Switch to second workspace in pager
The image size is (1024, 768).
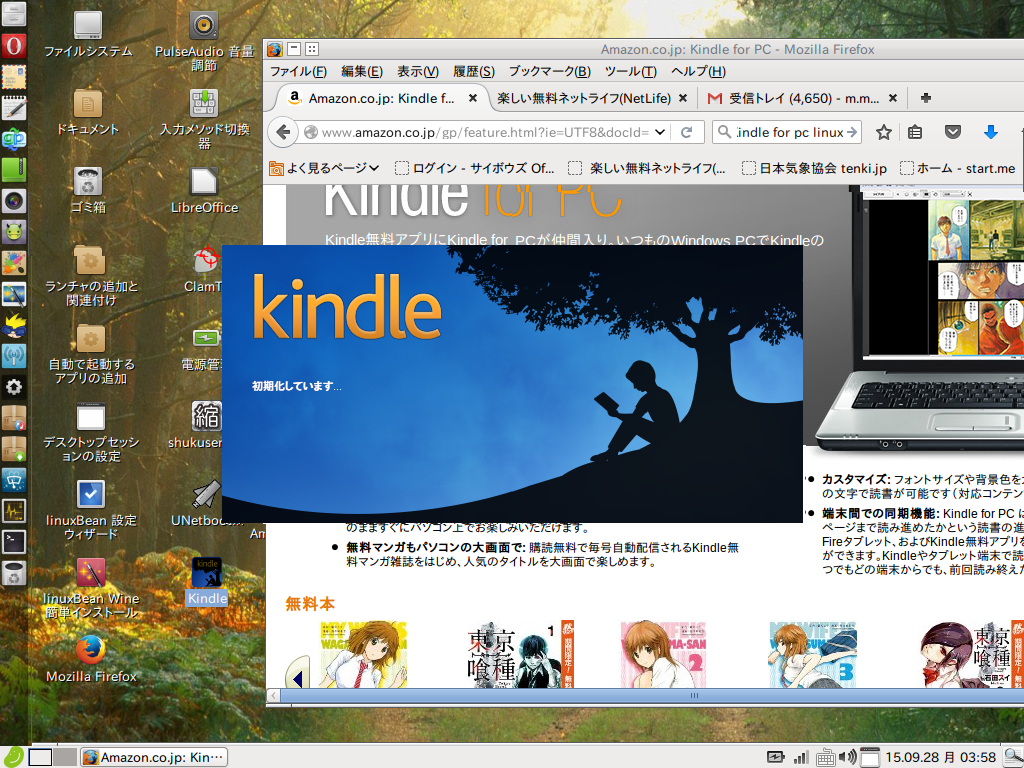click(x=65, y=757)
